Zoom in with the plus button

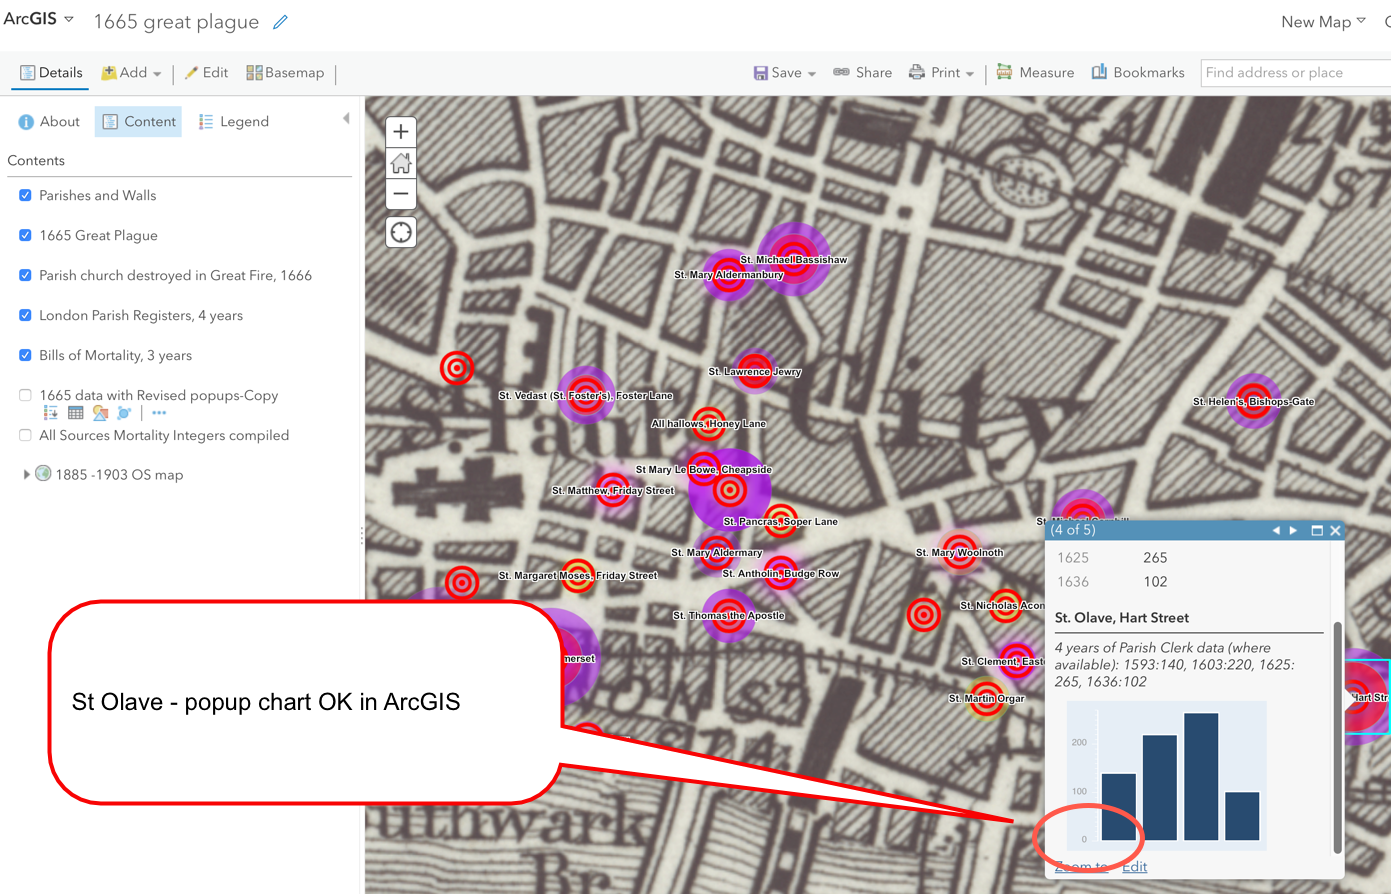[401, 132]
